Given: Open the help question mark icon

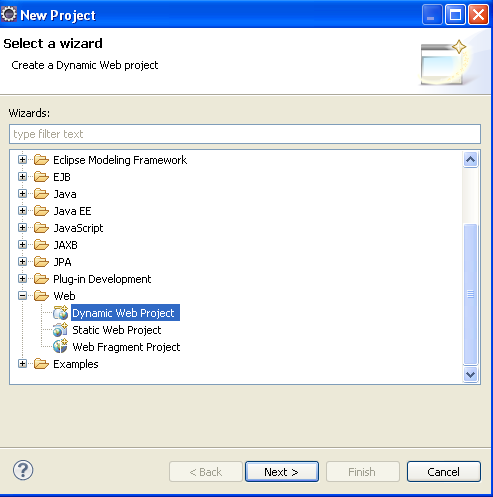Looking at the screenshot, I should pyautogui.click(x=23, y=470).
